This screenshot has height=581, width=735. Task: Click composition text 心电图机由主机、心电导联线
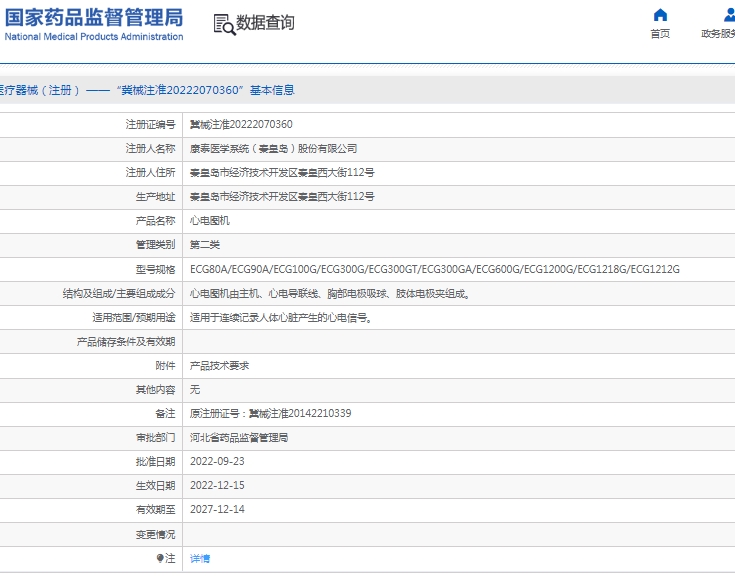[x=330, y=294]
